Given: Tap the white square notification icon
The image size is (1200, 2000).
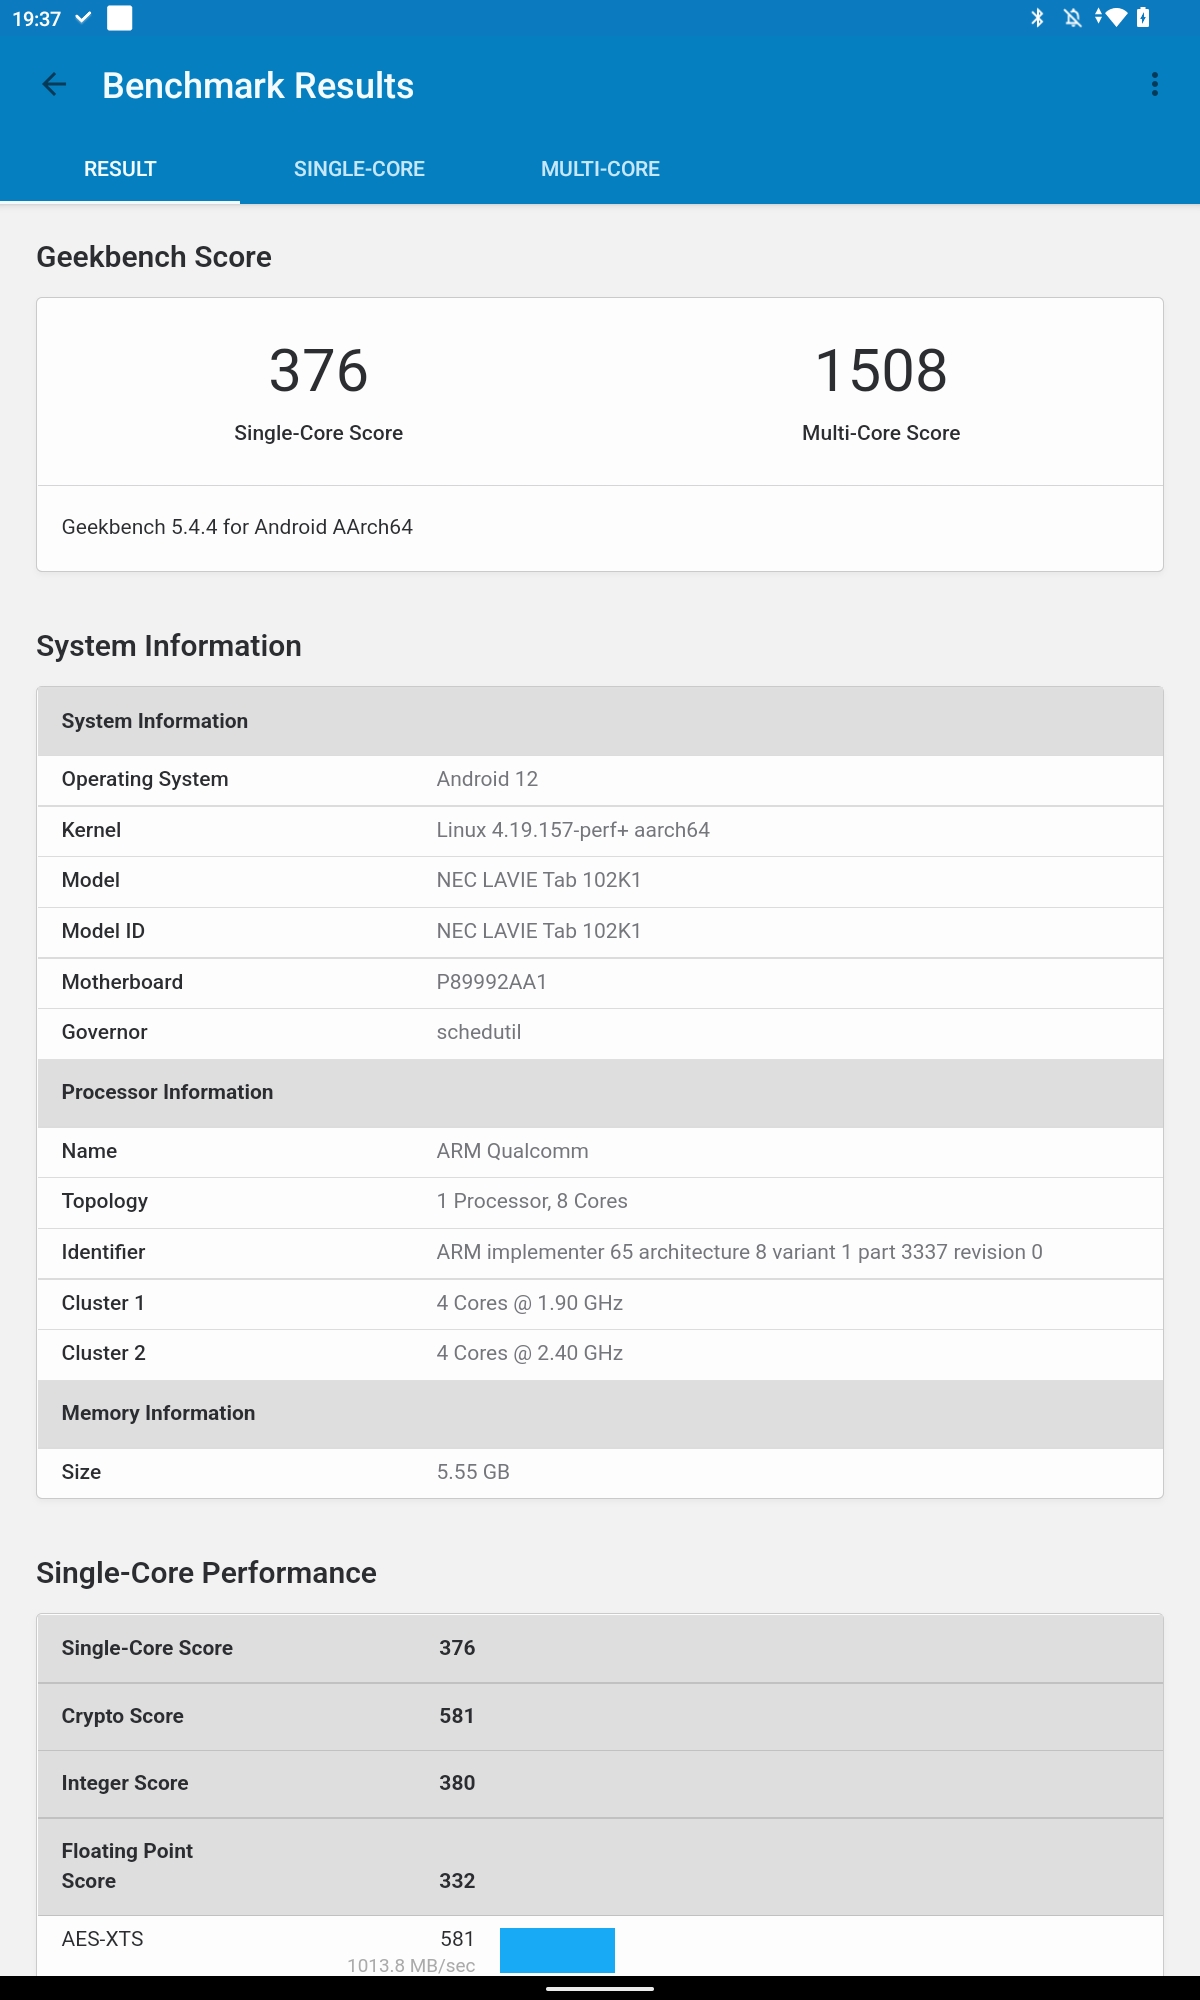Looking at the screenshot, I should (x=120, y=18).
